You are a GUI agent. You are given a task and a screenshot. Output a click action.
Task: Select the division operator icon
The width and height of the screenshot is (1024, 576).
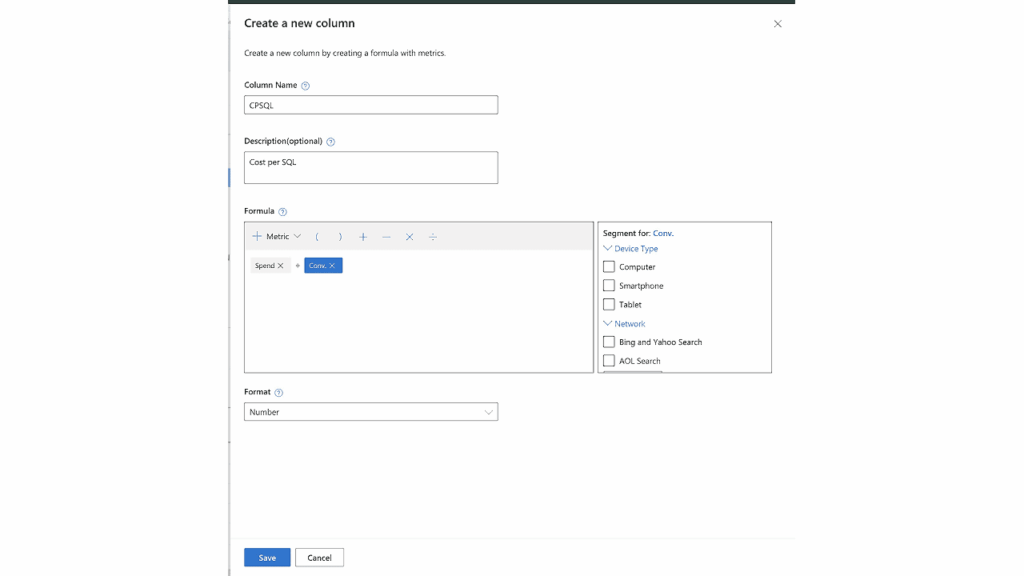[x=432, y=237]
